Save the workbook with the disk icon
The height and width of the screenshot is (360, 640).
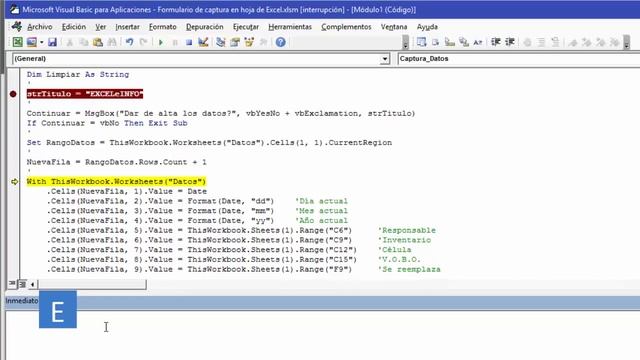pyautogui.click(x=52, y=42)
